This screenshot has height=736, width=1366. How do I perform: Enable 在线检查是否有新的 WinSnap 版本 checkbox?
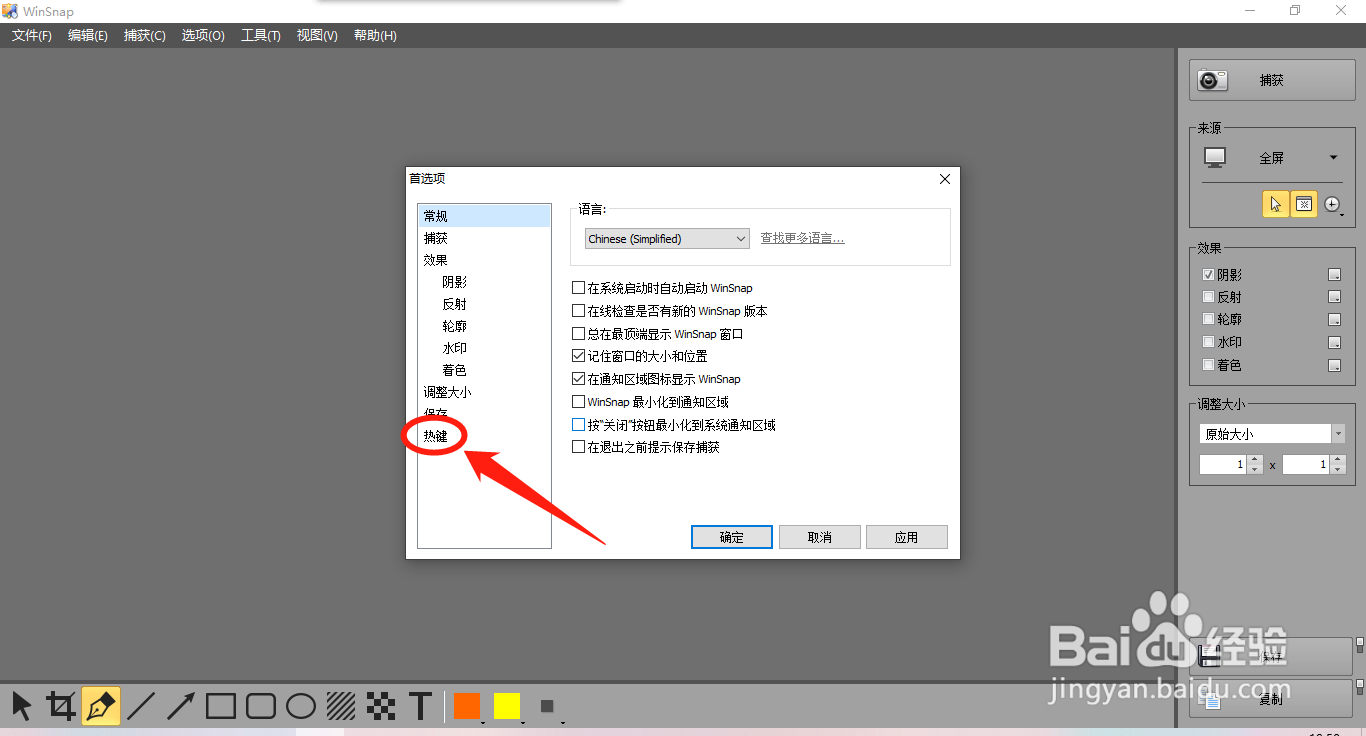pos(578,311)
